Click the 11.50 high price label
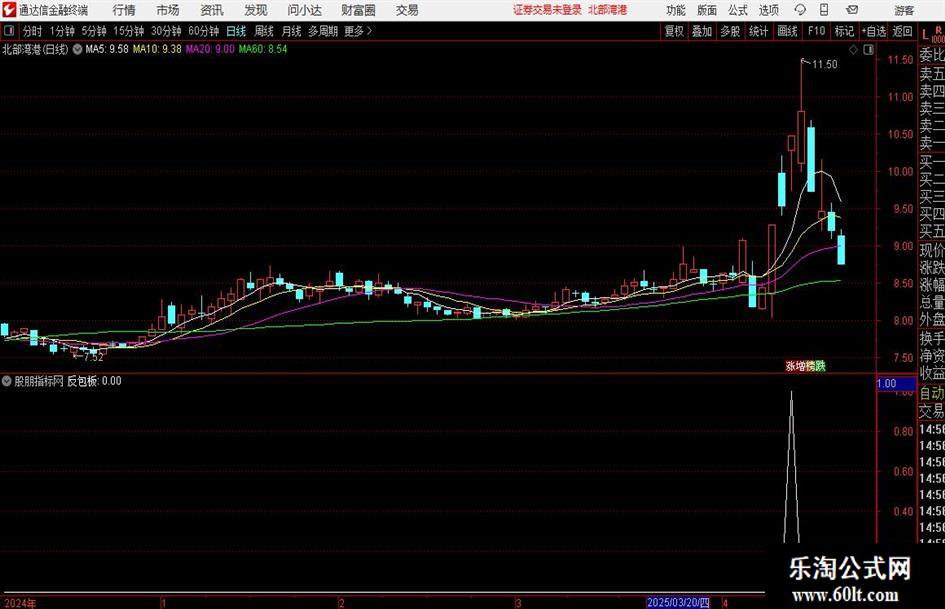Viewport: 945px width, 609px height. 824,65
